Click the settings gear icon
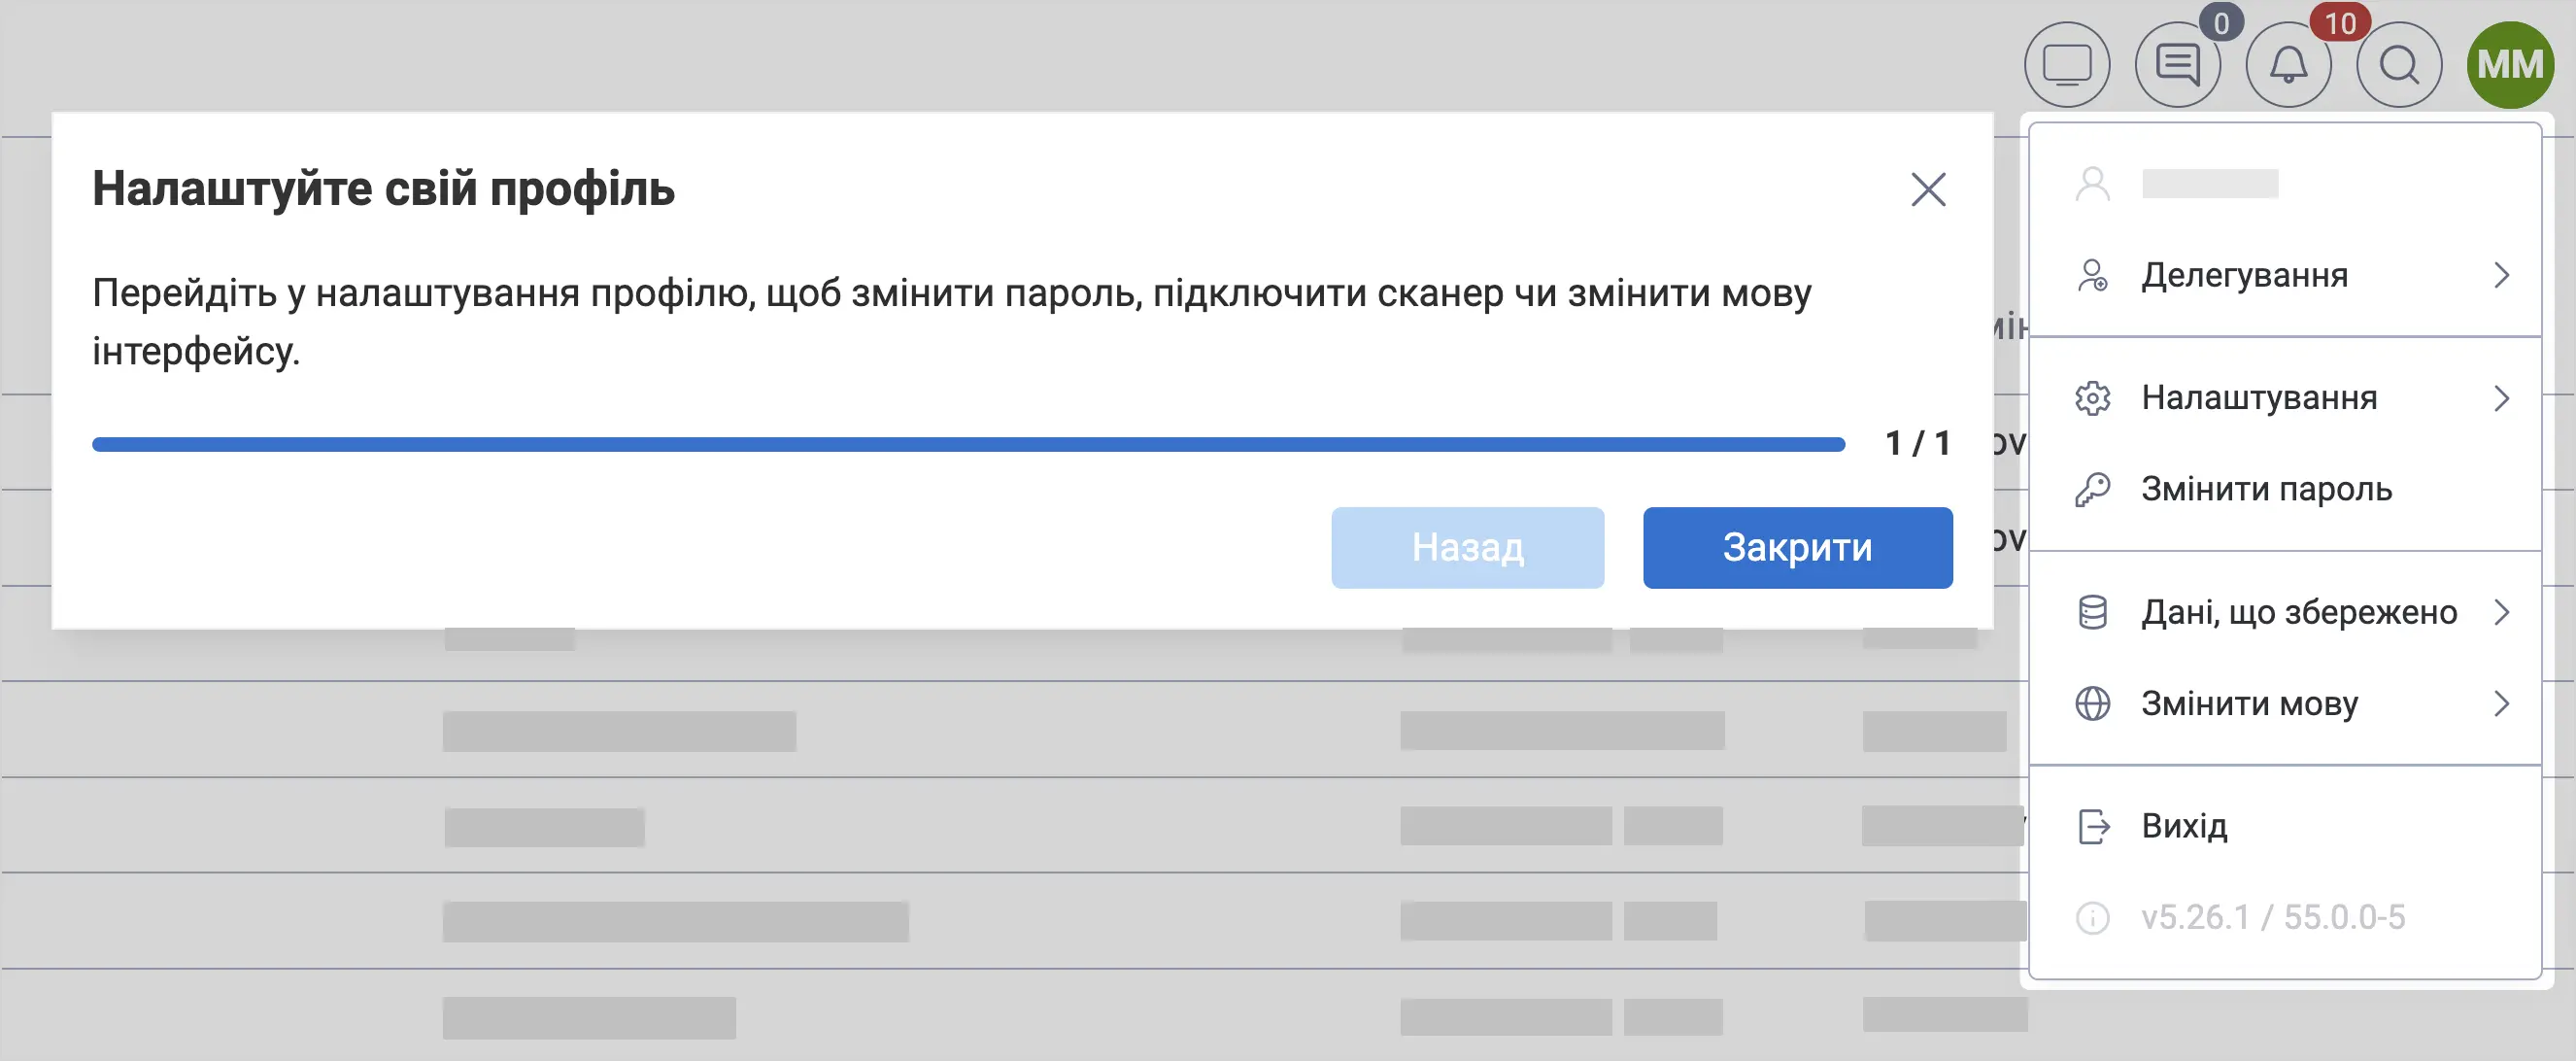2576x1061 pixels. tap(2092, 398)
